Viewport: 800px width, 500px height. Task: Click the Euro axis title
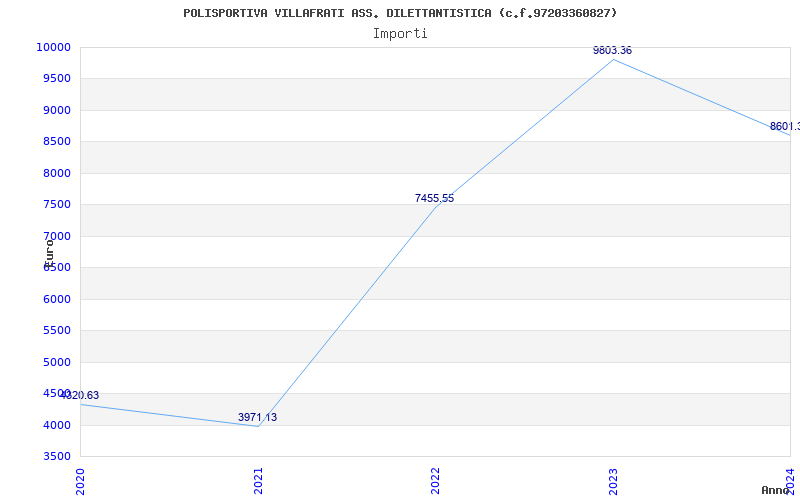[49, 253]
